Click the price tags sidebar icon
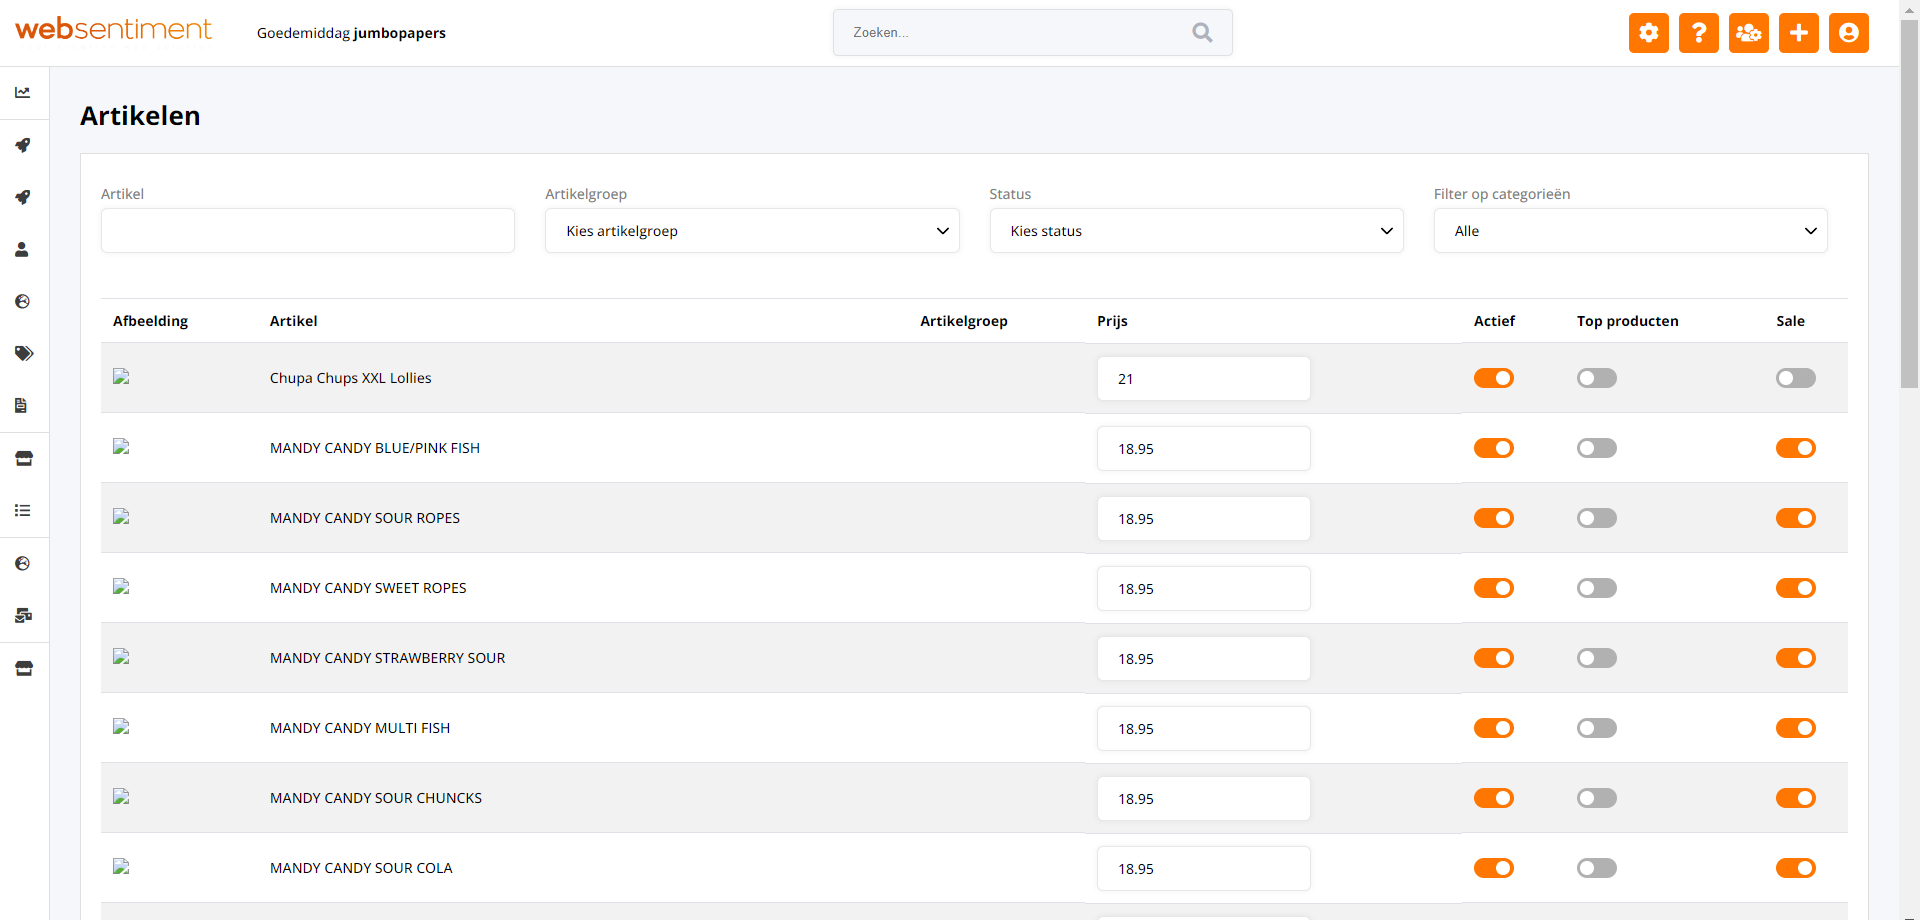Viewport: 1920px width, 920px height. [24, 353]
